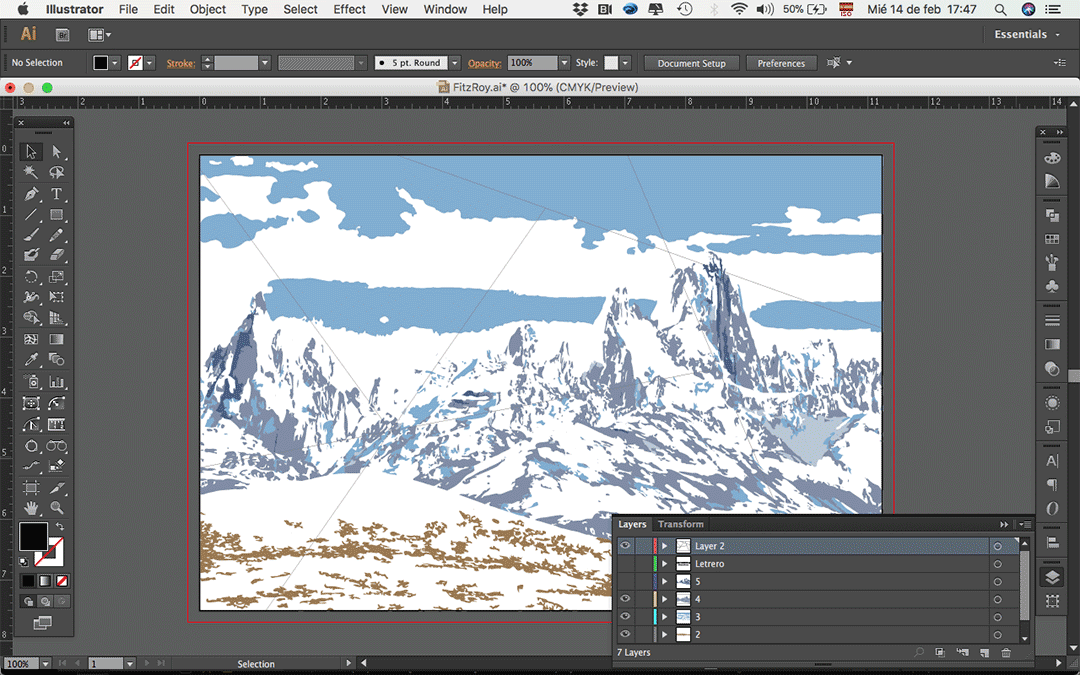Select the Pencil tool

pyautogui.click(x=56, y=235)
